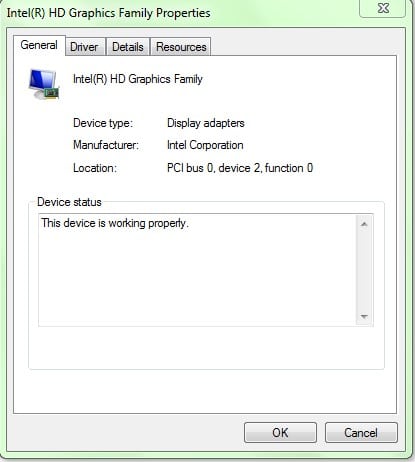The image size is (415, 462).
Task: Click the device status scroll up arrow
Action: (364, 224)
